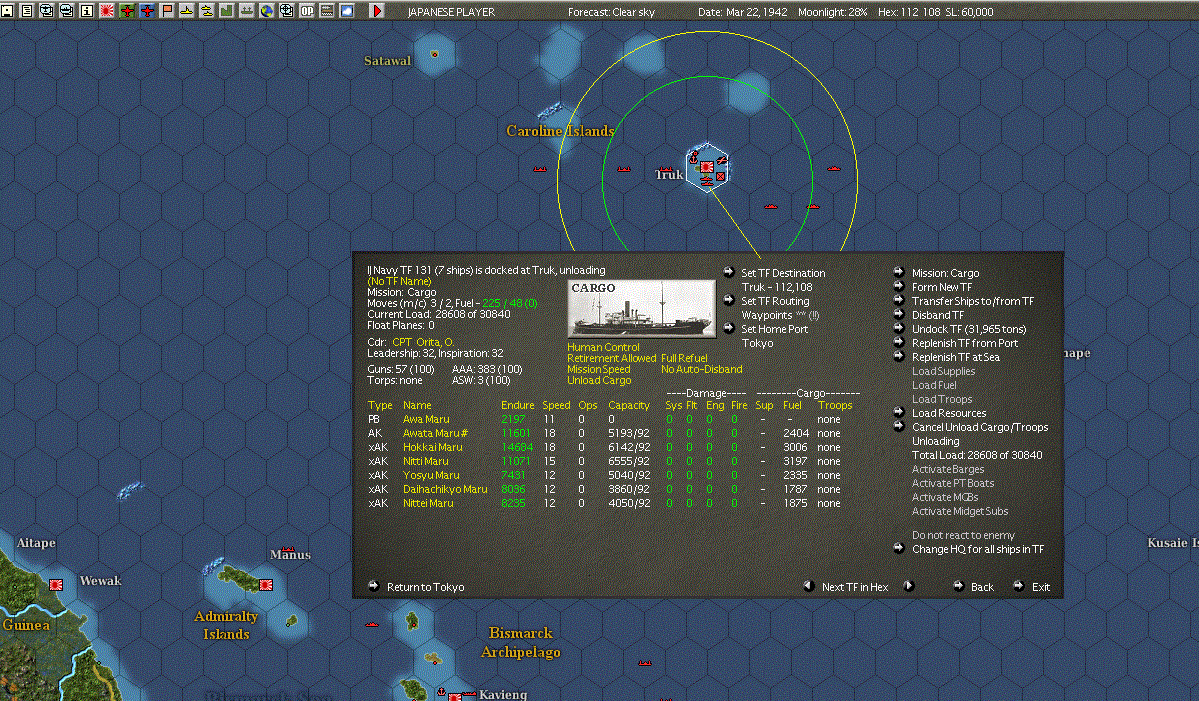Toggle Mission Speed setting
The width and height of the screenshot is (1199, 701).
pyautogui.click(x=598, y=369)
